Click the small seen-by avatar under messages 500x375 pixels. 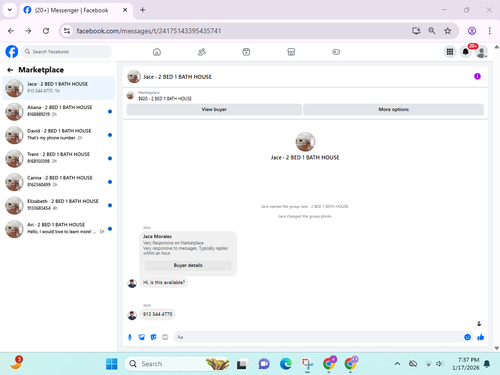(x=479, y=323)
